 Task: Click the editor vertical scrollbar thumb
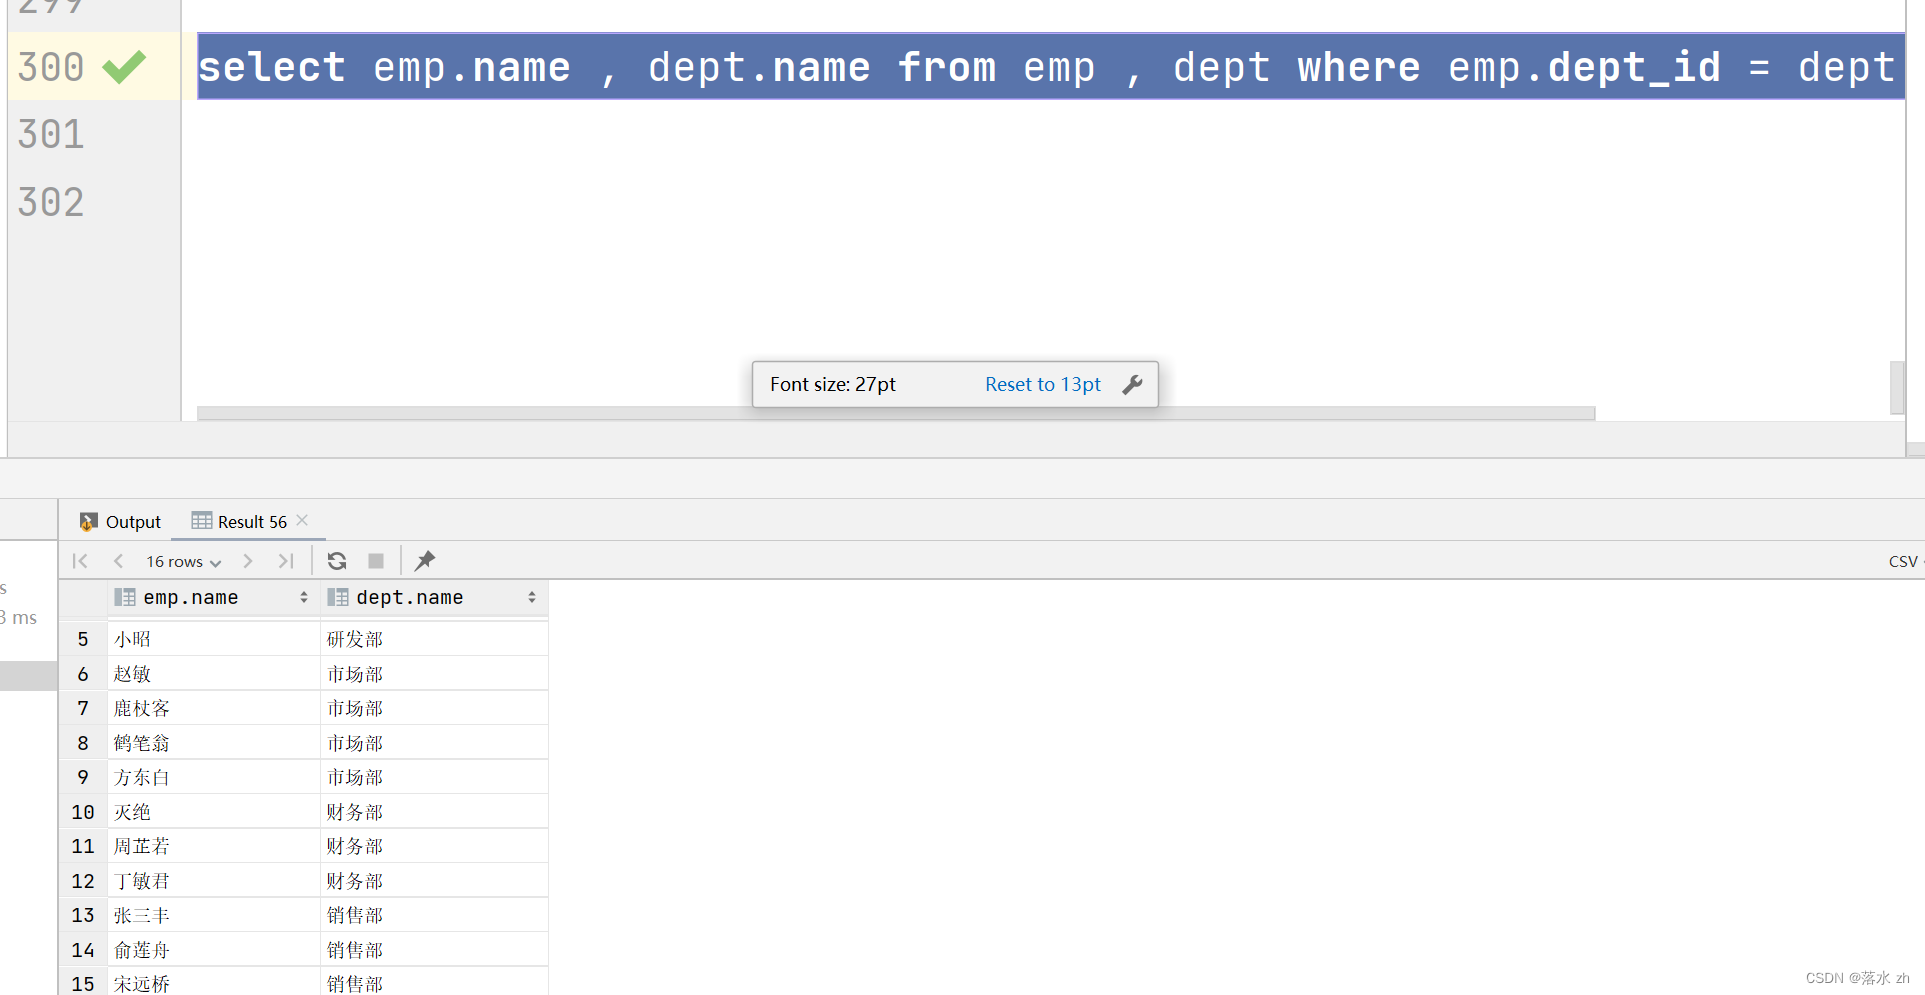pos(1896,387)
